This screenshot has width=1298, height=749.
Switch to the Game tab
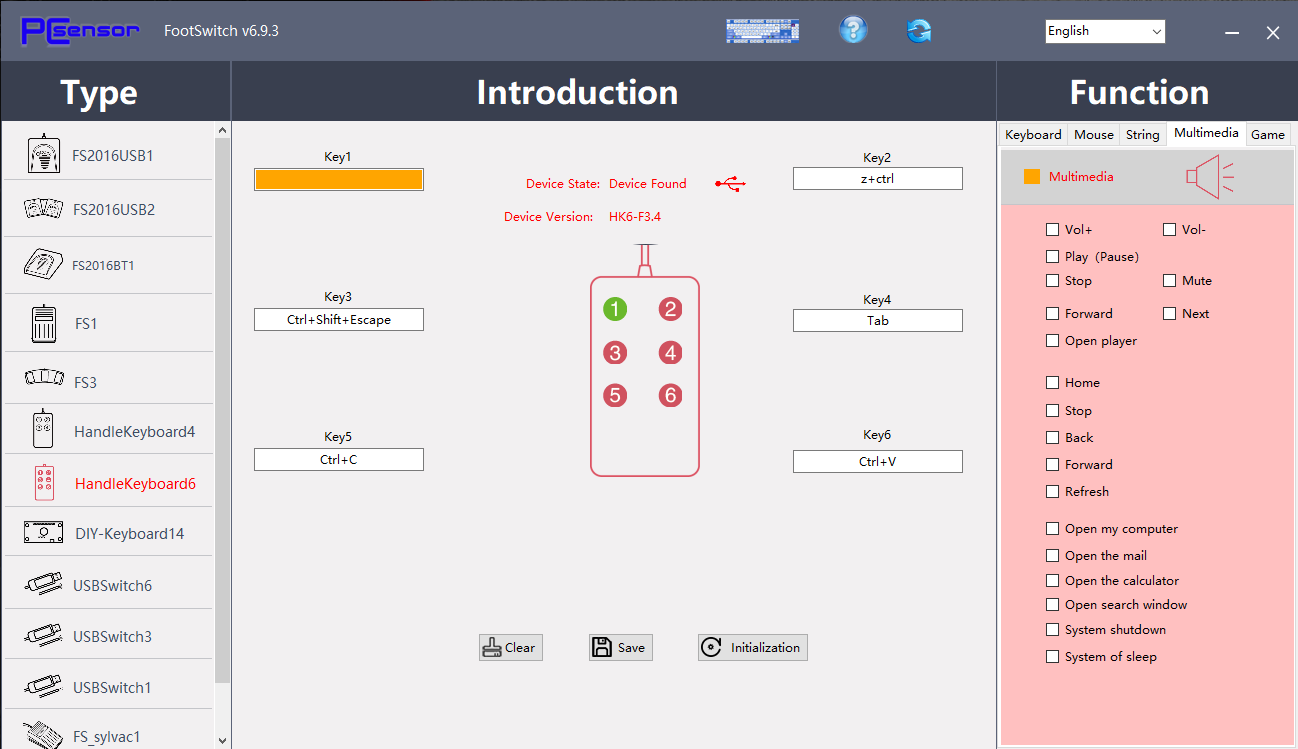coord(1268,135)
